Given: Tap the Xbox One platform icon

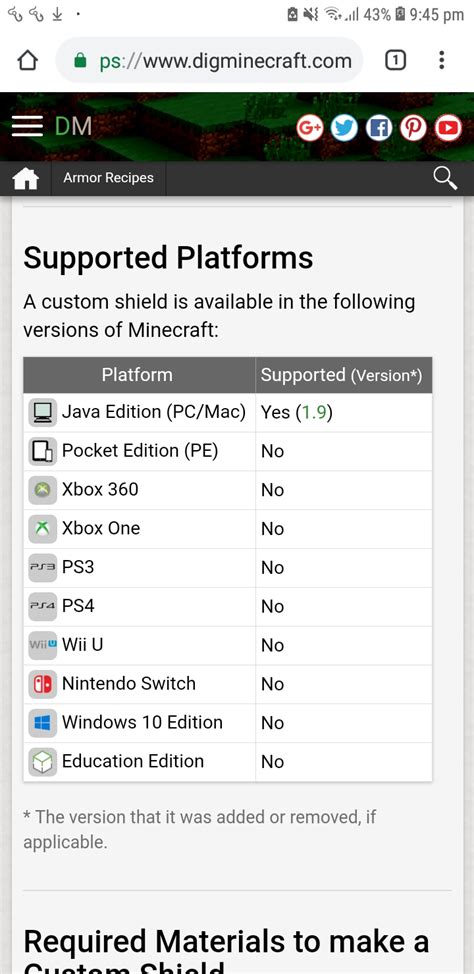Looking at the screenshot, I should point(43,529).
